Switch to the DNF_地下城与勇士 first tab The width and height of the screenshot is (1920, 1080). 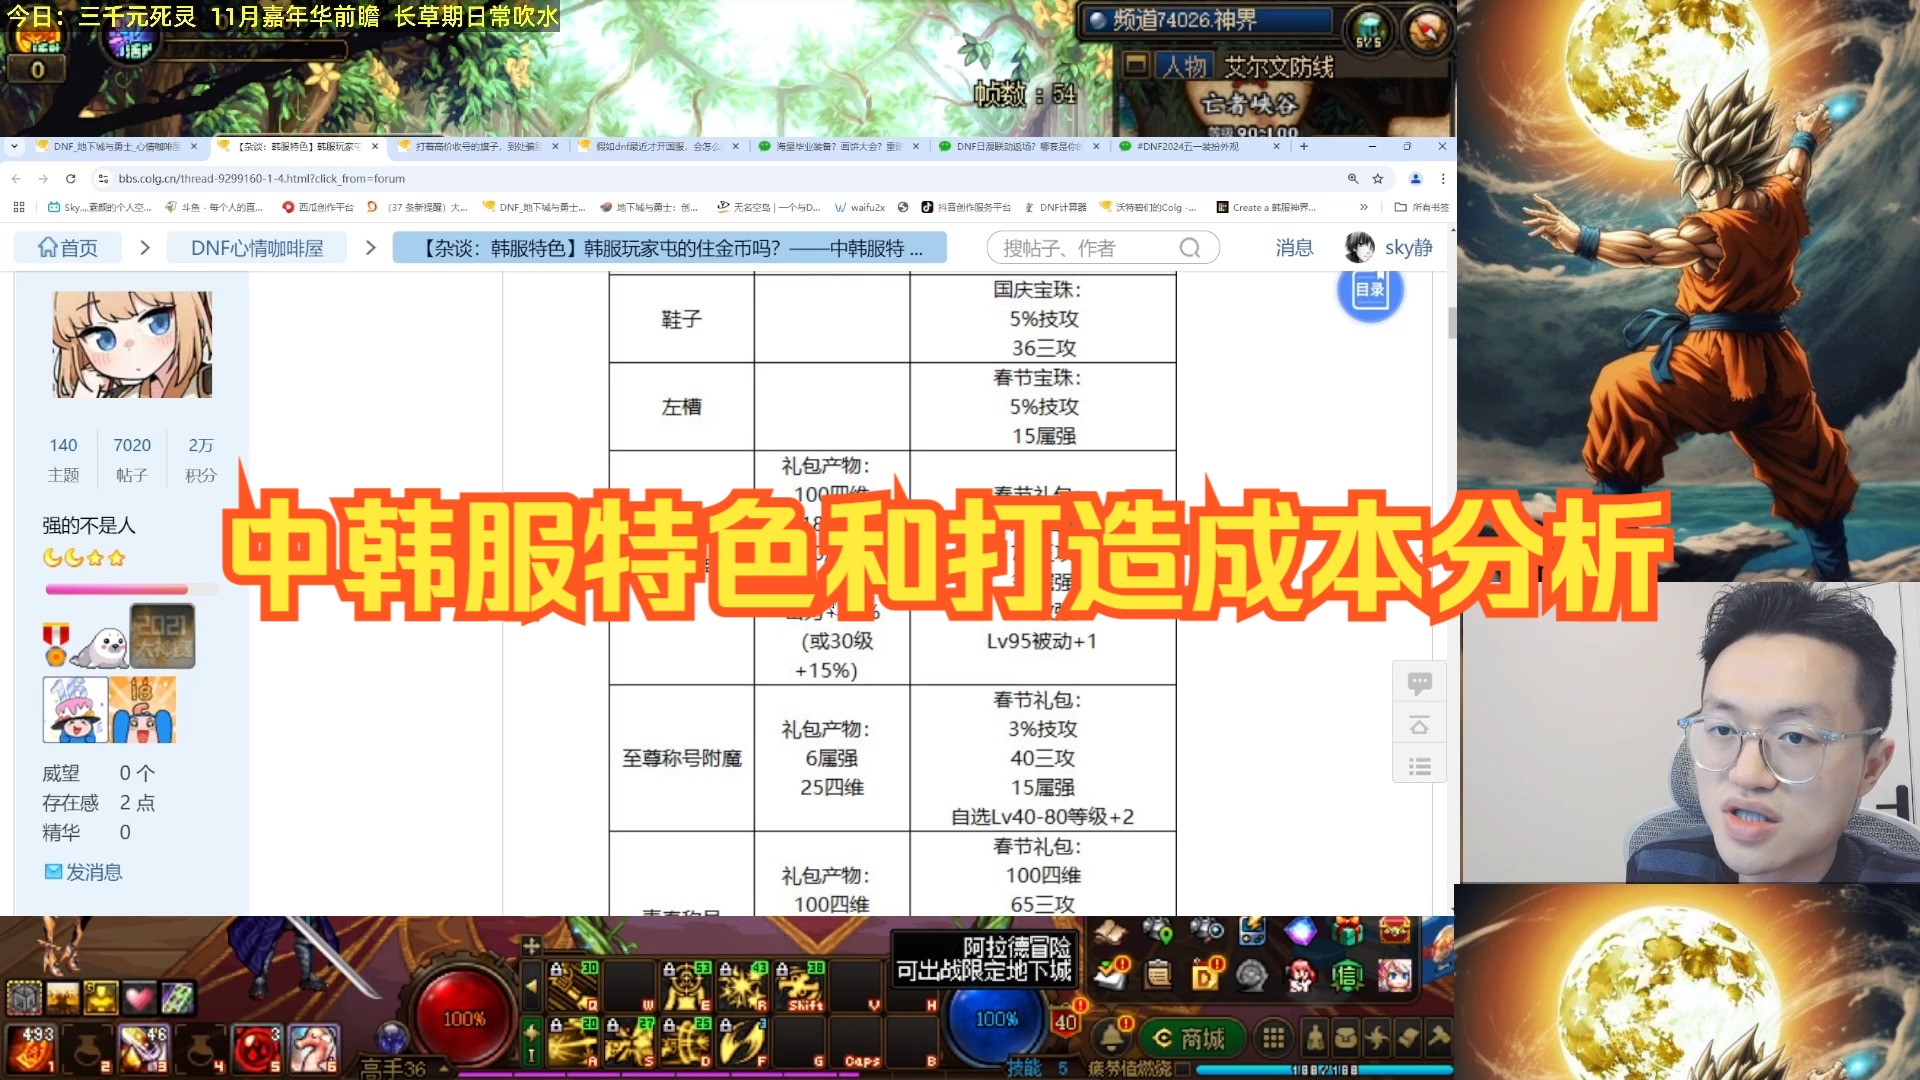click(x=118, y=146)
